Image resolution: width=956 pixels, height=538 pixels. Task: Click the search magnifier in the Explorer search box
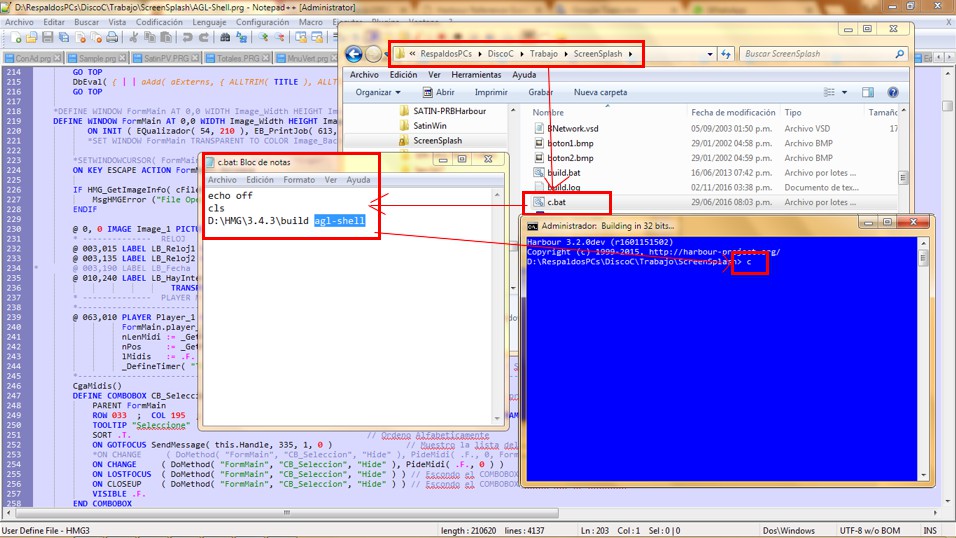click(899, 54)
